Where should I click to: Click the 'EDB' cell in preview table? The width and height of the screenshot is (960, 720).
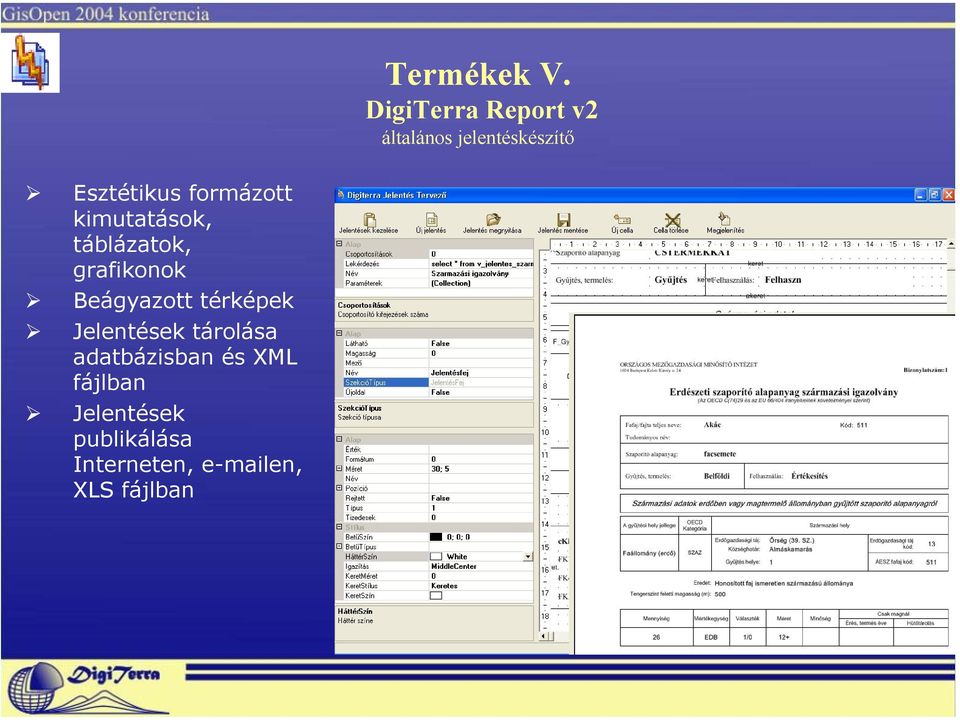click(x=711, y=637)
